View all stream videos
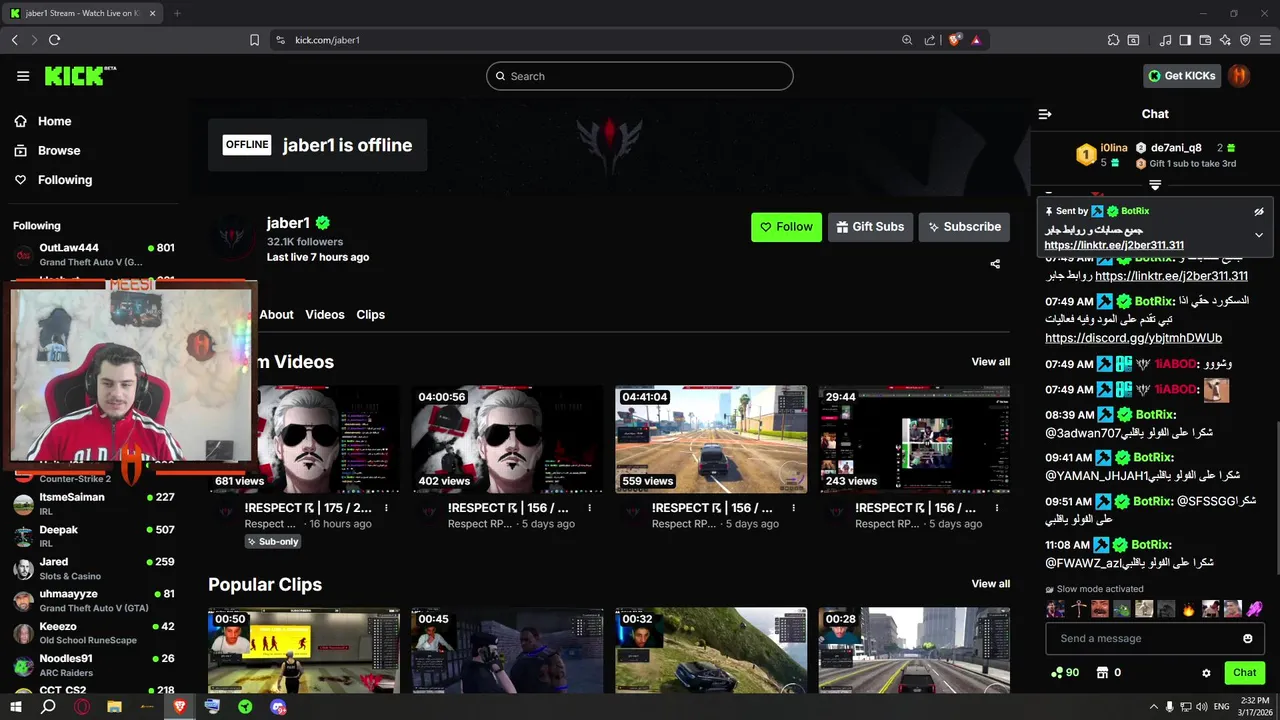Viewport: 1280px width, 720px height. click(x=990, y=362)
